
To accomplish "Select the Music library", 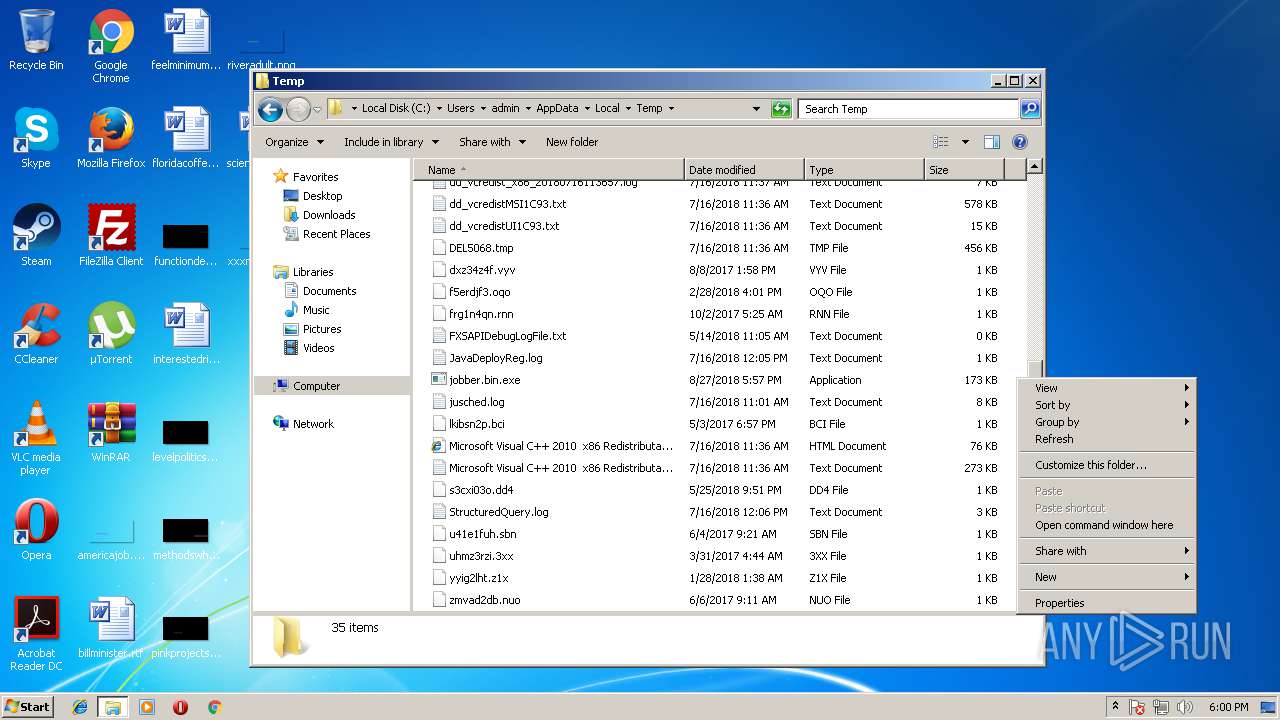I will tap(316, 310).
